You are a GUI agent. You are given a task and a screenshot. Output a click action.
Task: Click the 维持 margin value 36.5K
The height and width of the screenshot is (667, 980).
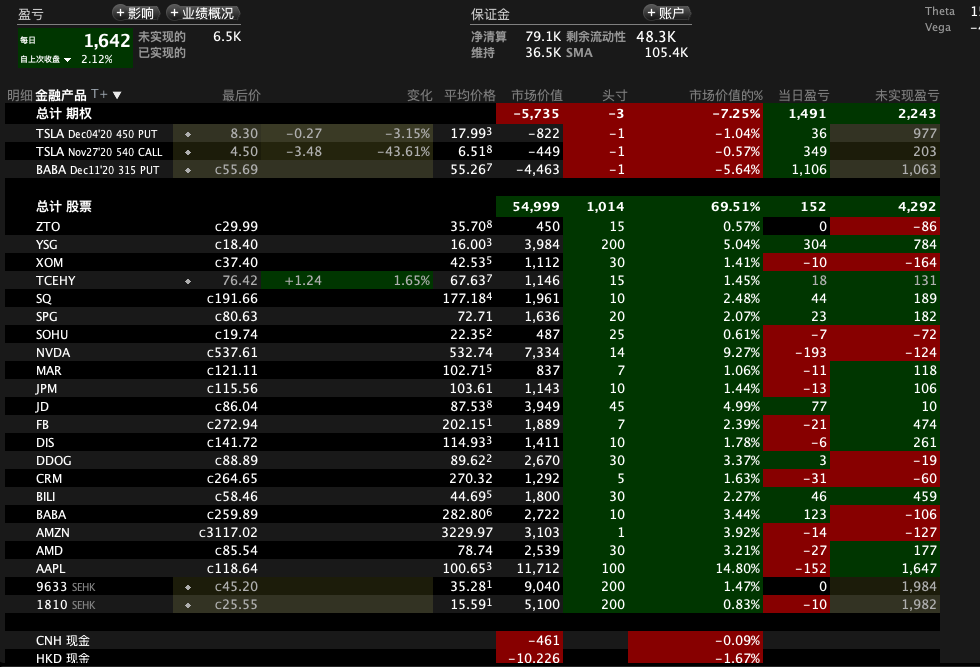(x=543, y=53)
